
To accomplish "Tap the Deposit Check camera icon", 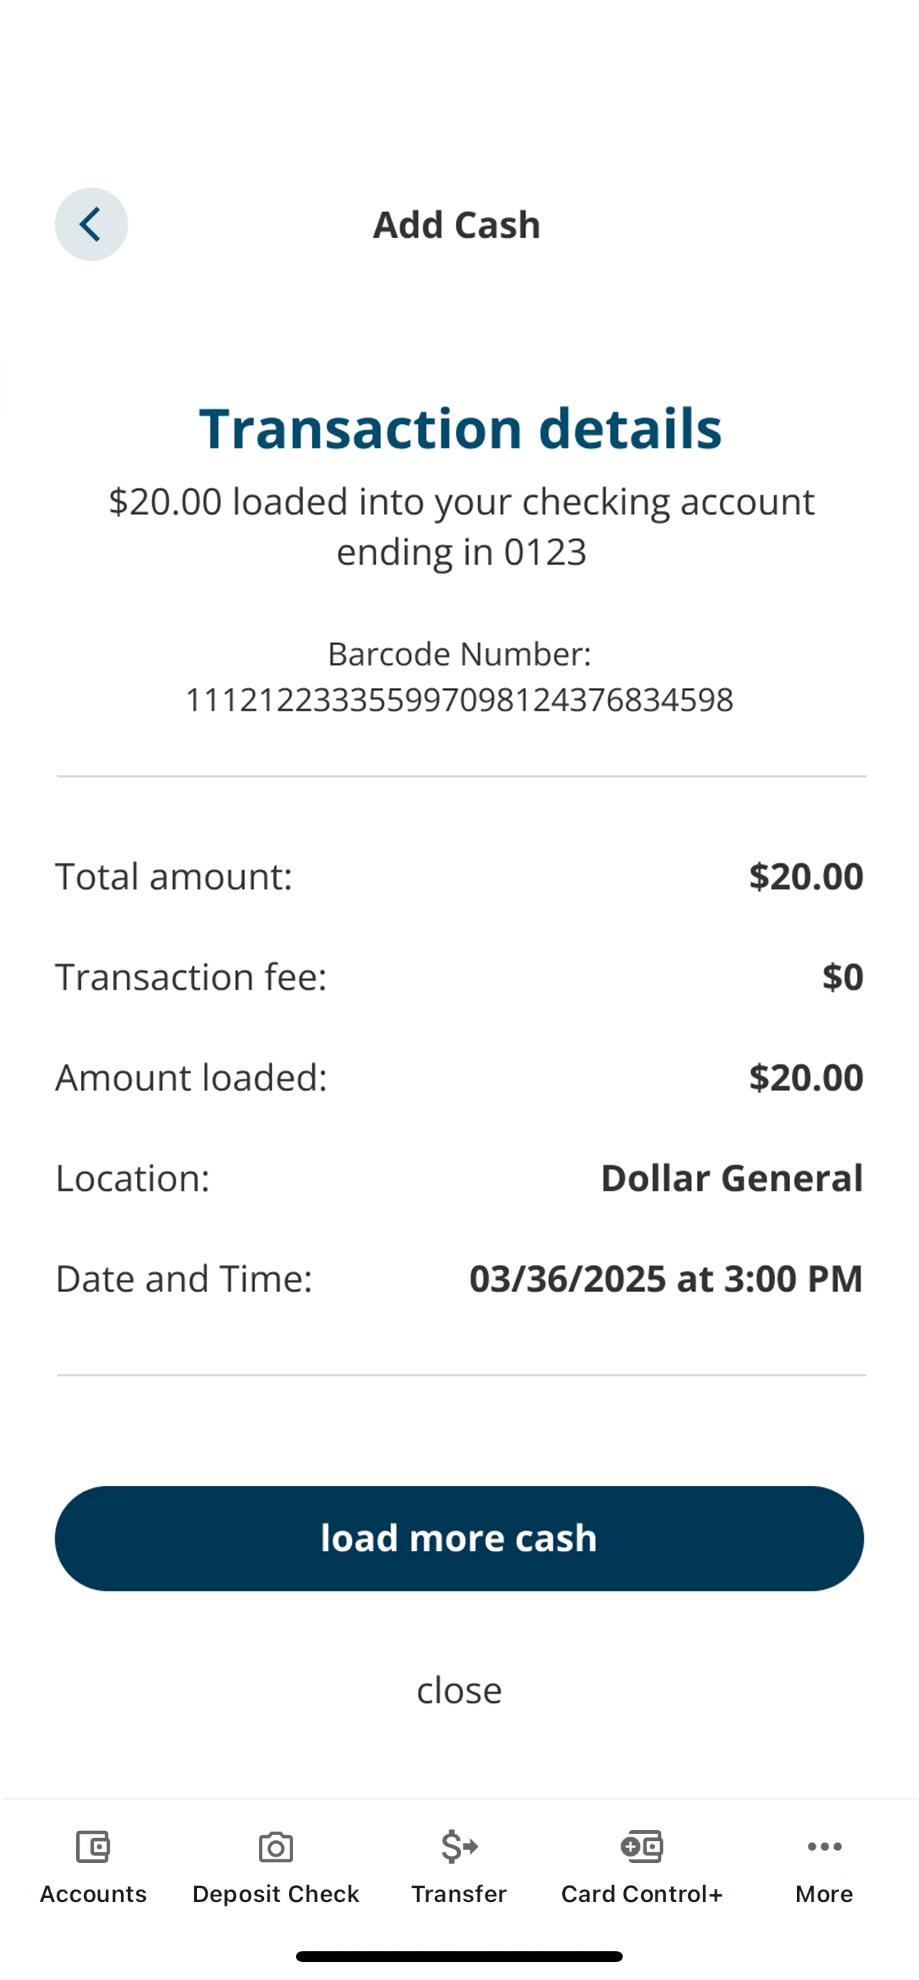I will click(276, 1846).
